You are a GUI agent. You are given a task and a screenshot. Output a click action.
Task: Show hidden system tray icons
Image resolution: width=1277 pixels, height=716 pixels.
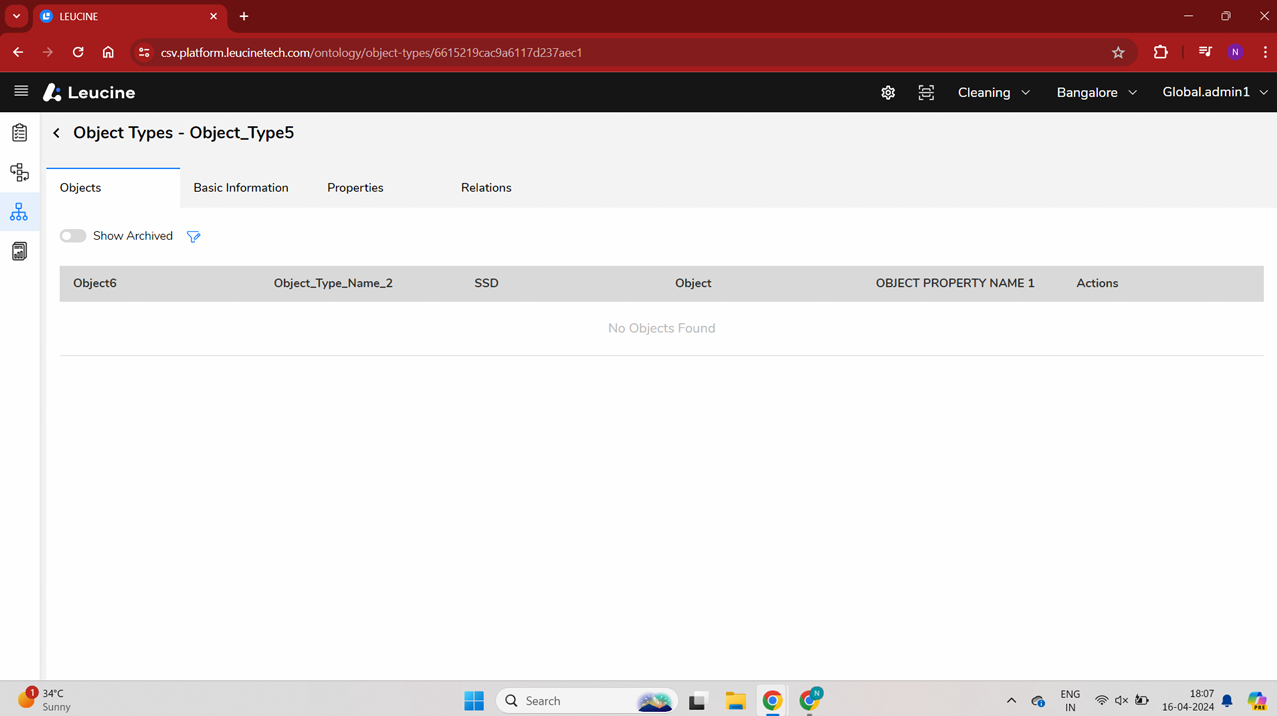click(1011, 701)
